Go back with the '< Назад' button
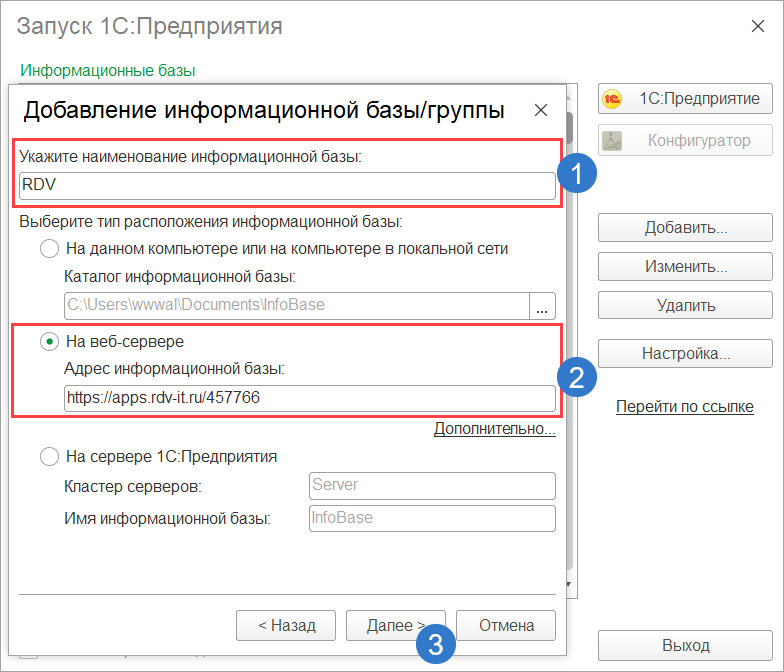 click(x=286, y=626)
